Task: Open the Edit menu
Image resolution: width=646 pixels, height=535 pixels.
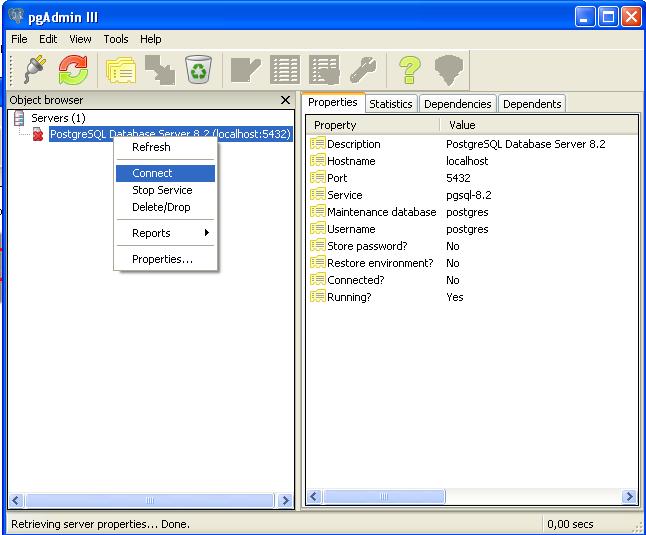Action: click(x=48, y=39)
